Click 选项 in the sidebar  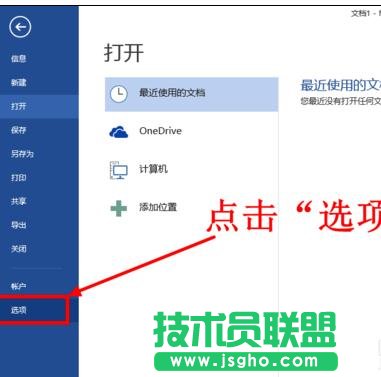(x=19, y=310)
